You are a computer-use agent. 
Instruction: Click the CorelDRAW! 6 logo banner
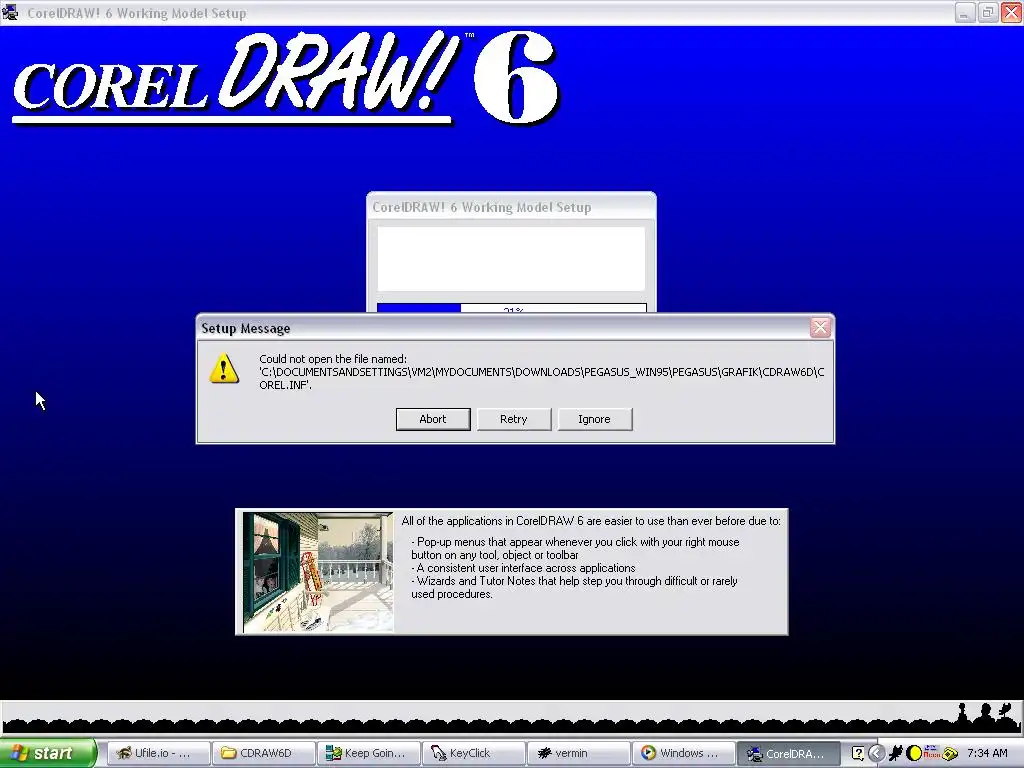(x=286, y=80)
